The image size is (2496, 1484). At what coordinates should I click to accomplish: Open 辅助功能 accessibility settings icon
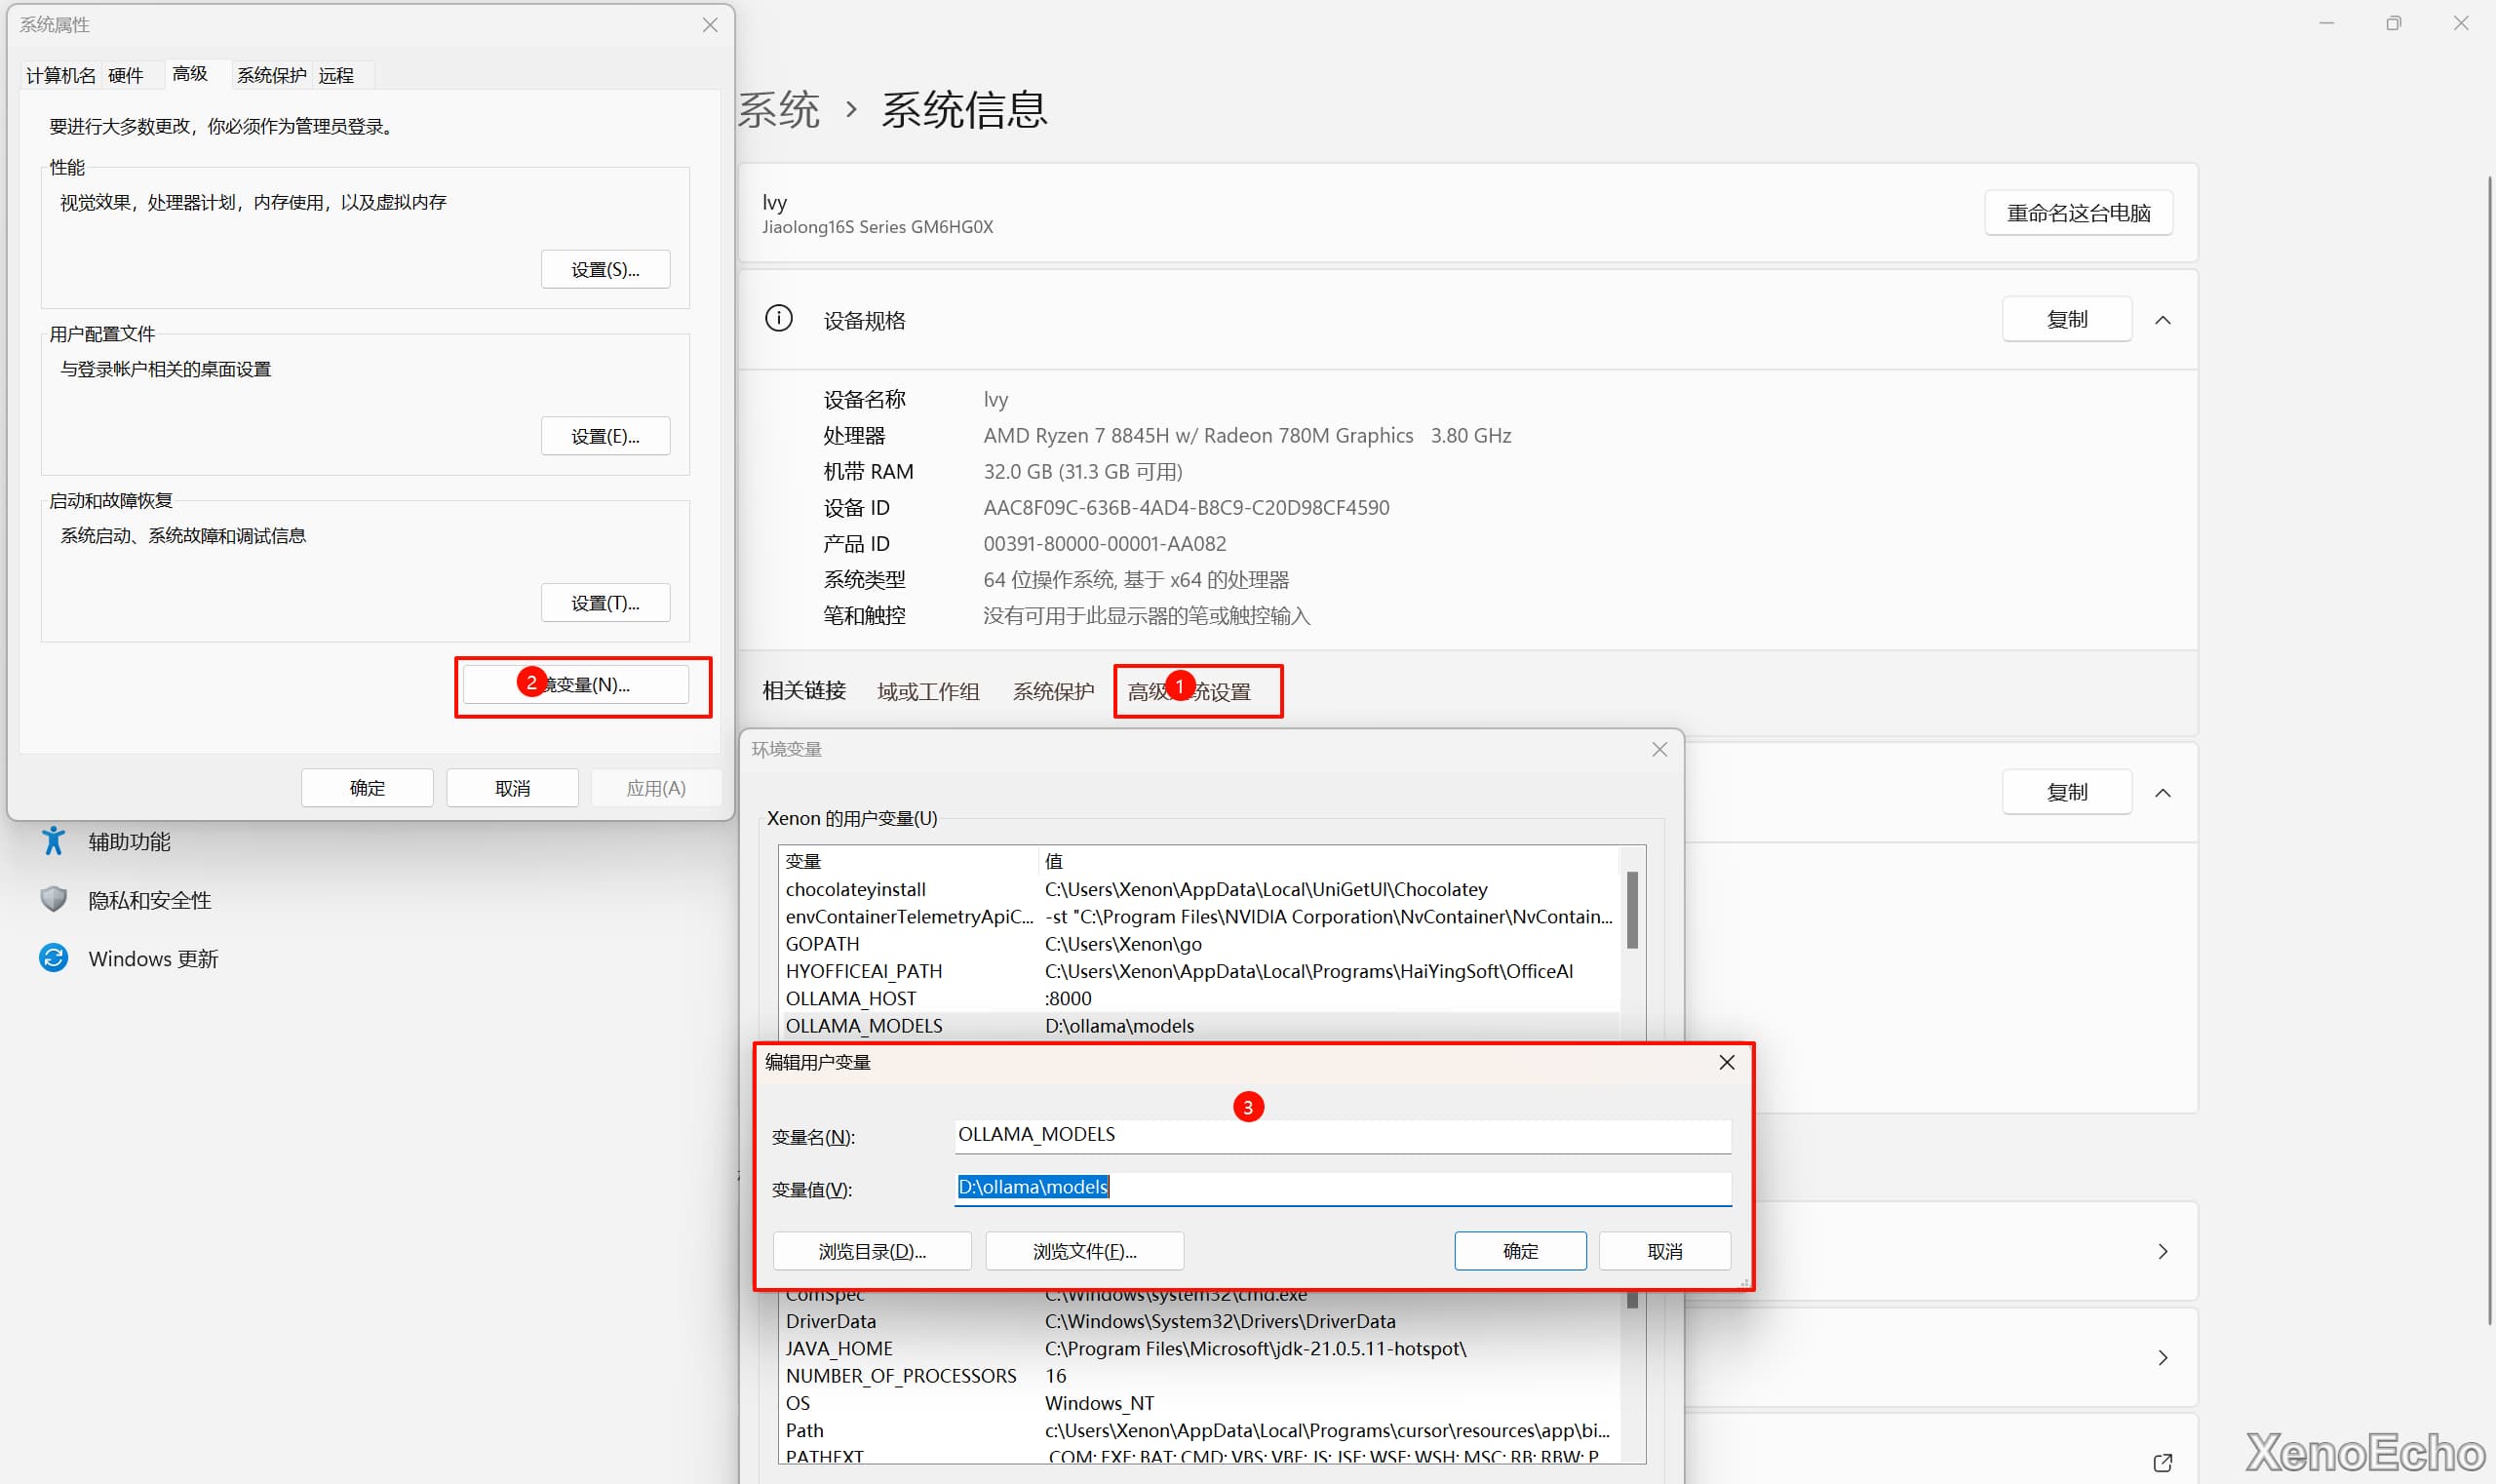pyautogui.click(x=53, y=841)
